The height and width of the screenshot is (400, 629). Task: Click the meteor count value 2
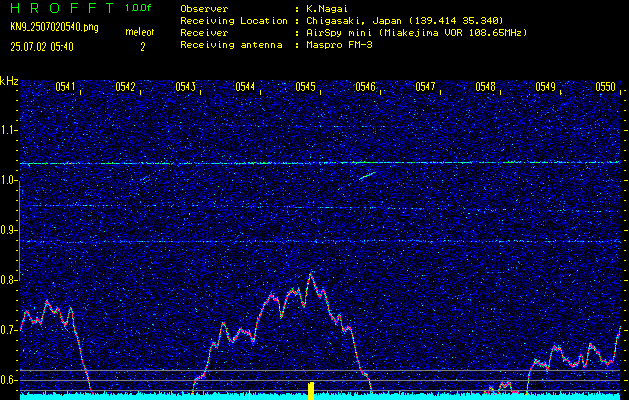[142, 47]
